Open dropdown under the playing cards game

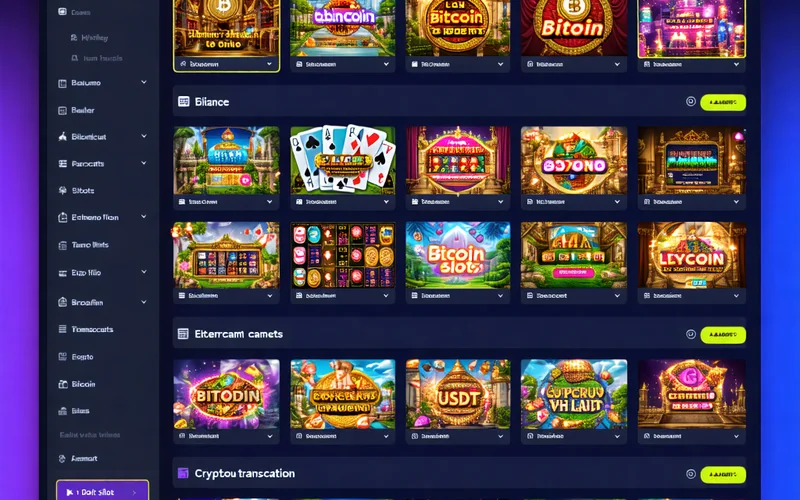(x=386, y=202)
